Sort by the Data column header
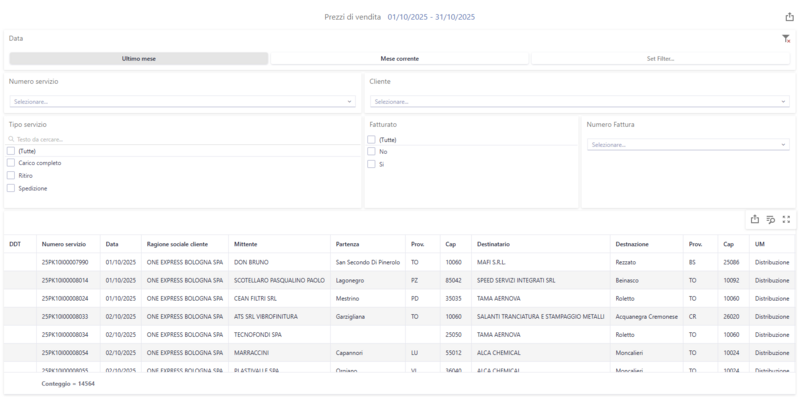Screen dimensions: 800x397 point(121,244)
